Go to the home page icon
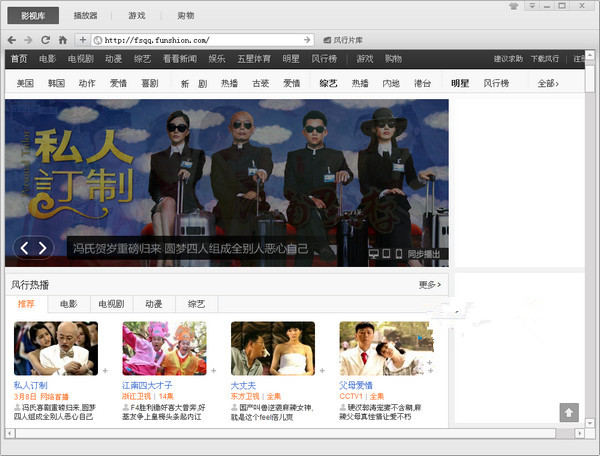This screenshot has height=456, width=600. [x=62, y=40]
